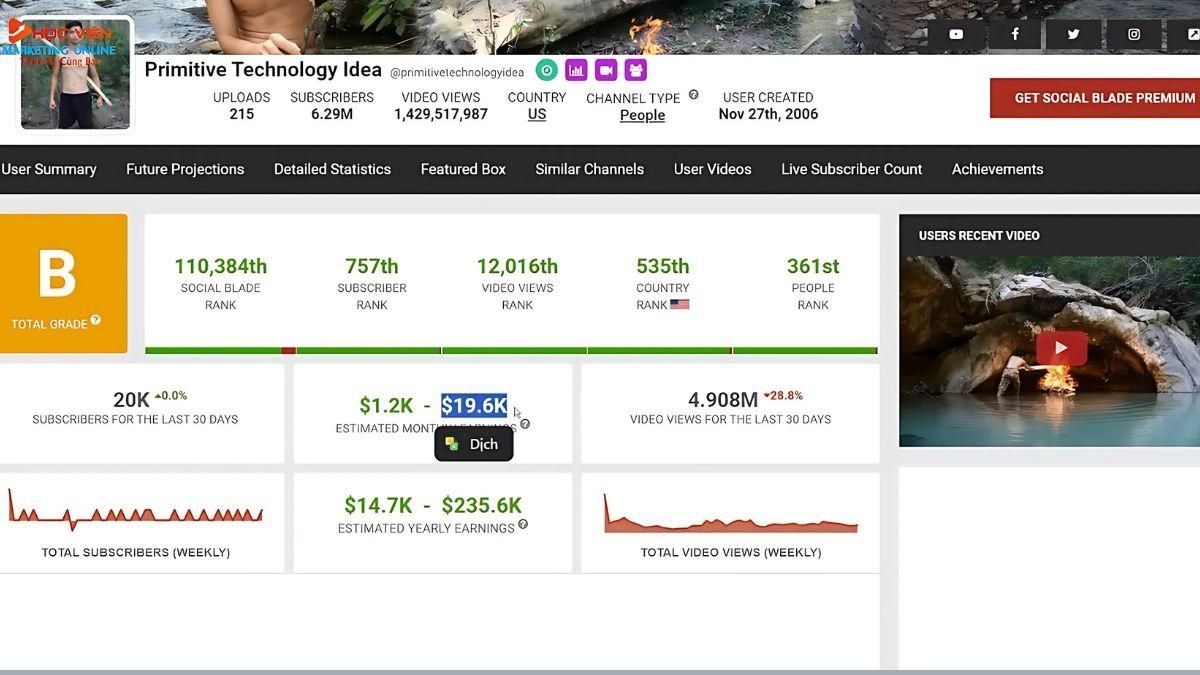The height and width of the screenshot is (675, 1200).
Task: Open the purple bar chart statistics icon
Action: coord(576,70)
